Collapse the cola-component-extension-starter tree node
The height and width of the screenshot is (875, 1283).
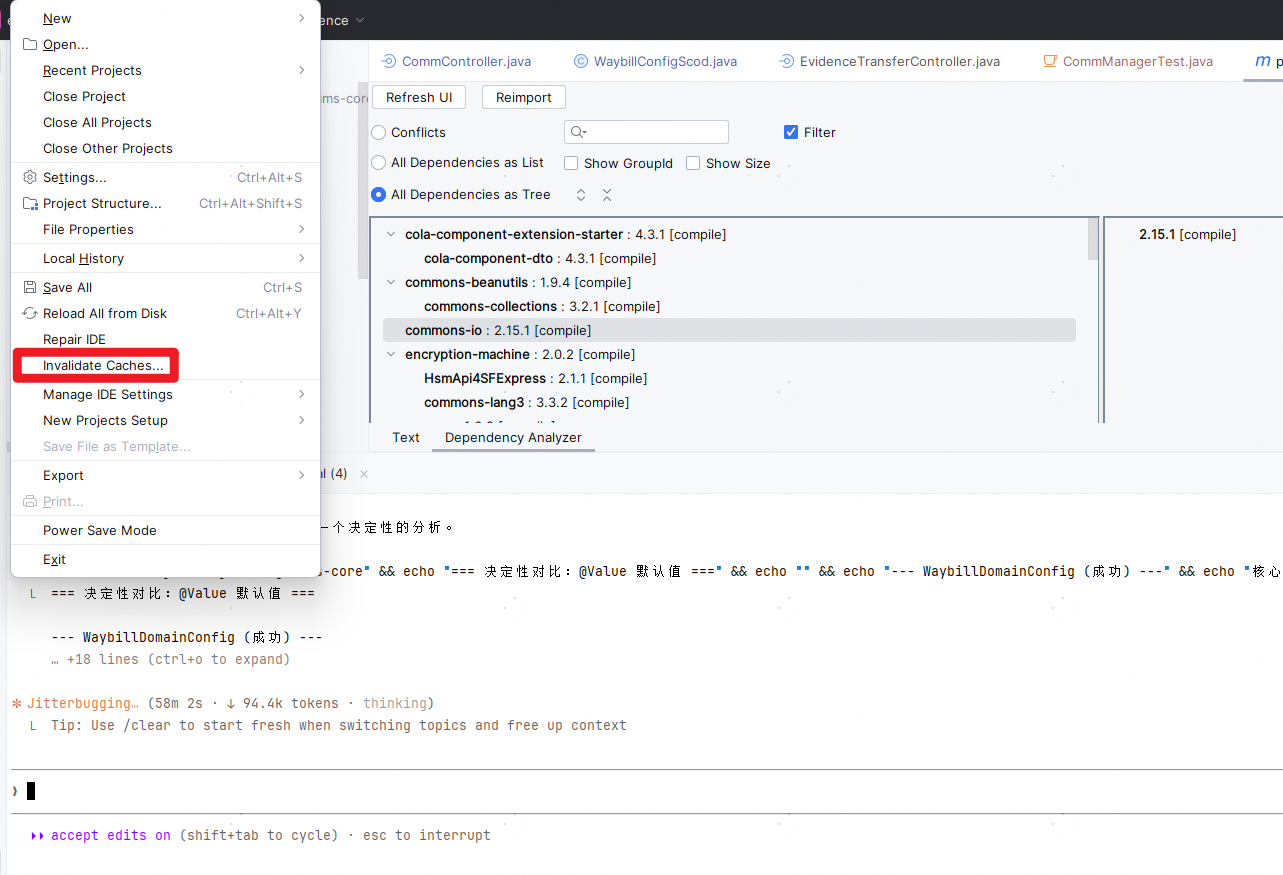[390, 234]
